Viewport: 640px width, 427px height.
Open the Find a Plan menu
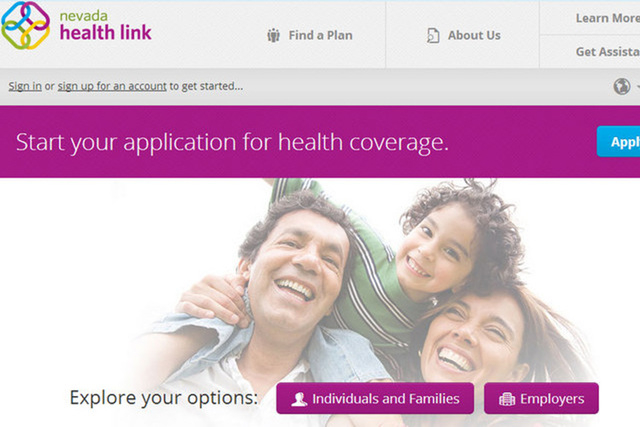310,36
